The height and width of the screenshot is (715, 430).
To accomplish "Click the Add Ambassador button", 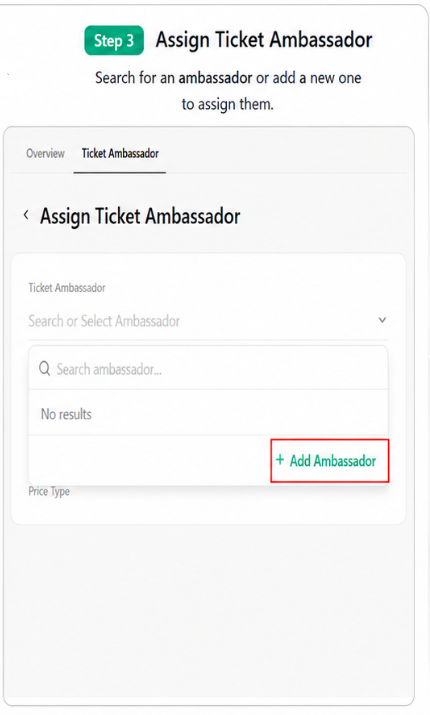I will [x=330, y=461].
